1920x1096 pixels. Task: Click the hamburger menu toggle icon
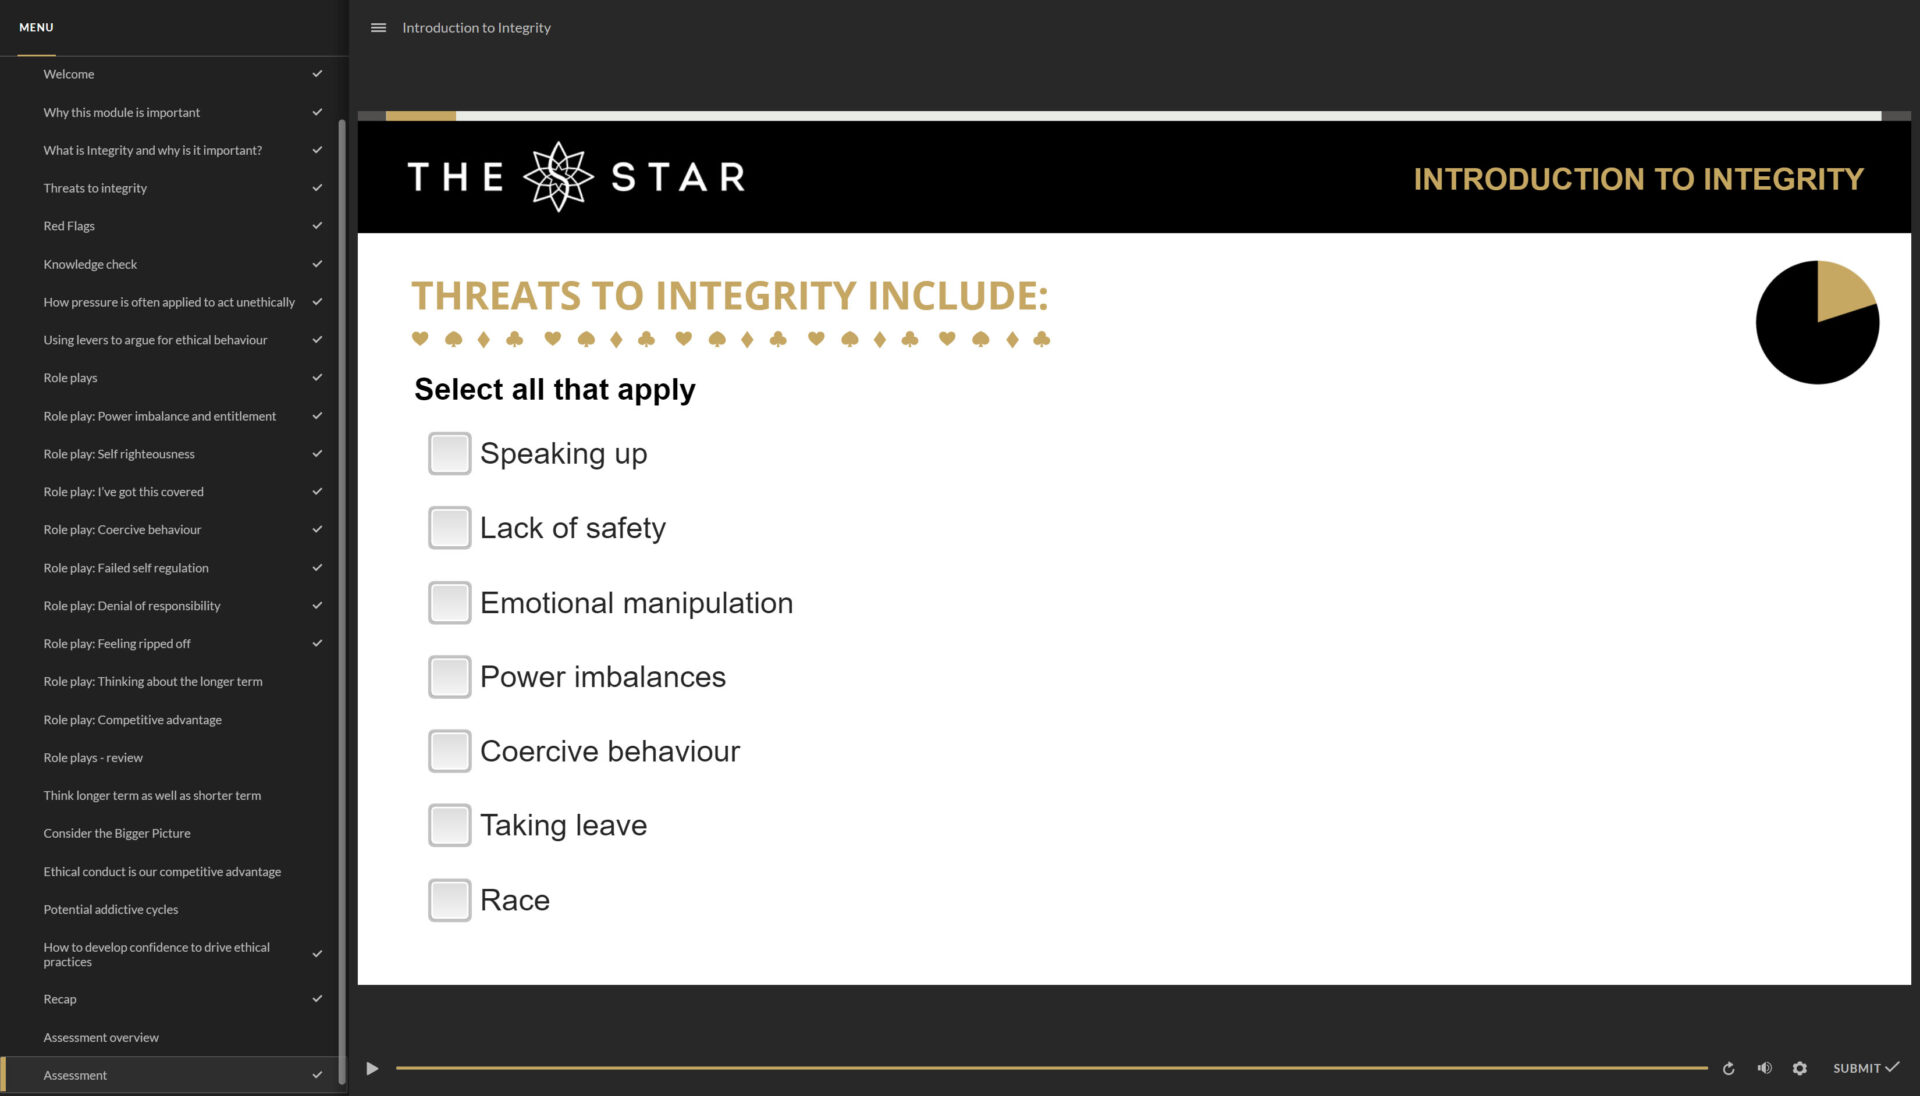pos(378,28)
